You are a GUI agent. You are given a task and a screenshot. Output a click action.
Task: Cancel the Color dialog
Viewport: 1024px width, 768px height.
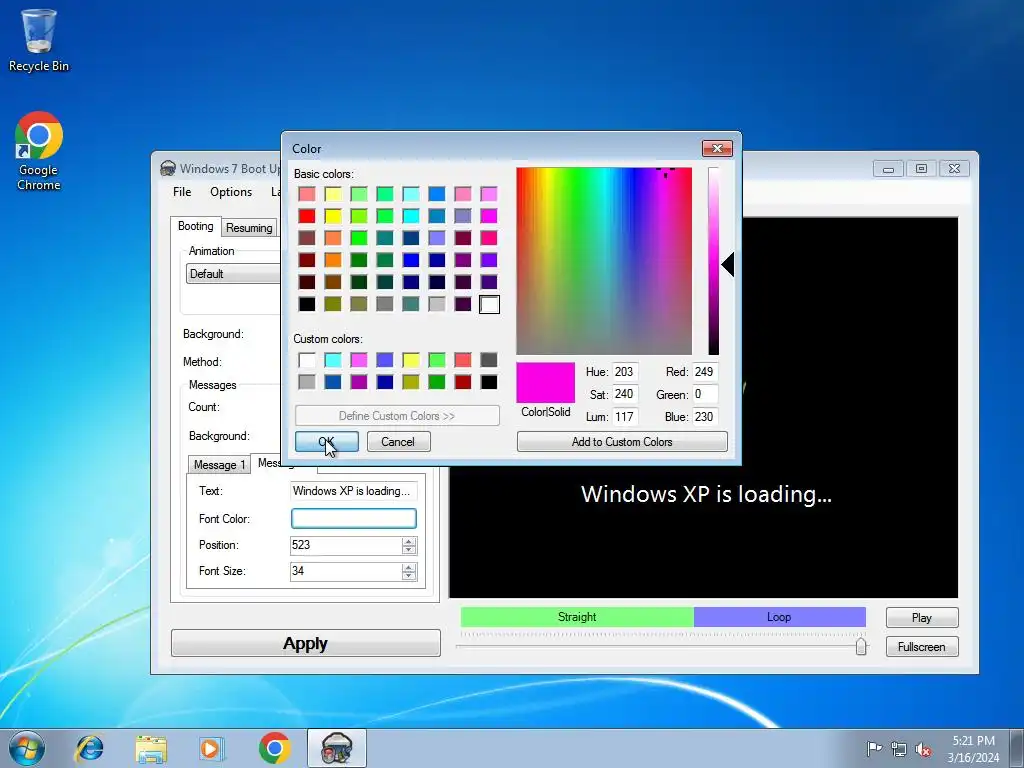coord(398,441)
